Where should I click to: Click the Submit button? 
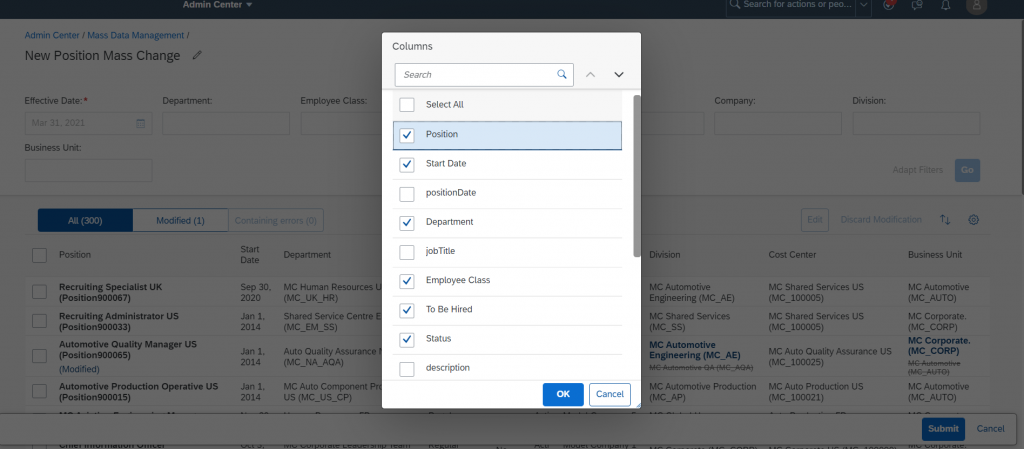point(944,429)
